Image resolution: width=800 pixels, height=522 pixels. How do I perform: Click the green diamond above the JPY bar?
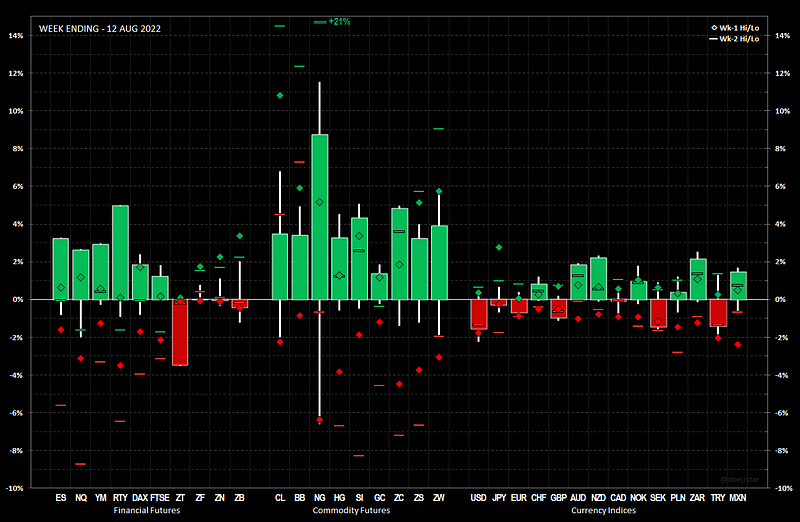498,247
